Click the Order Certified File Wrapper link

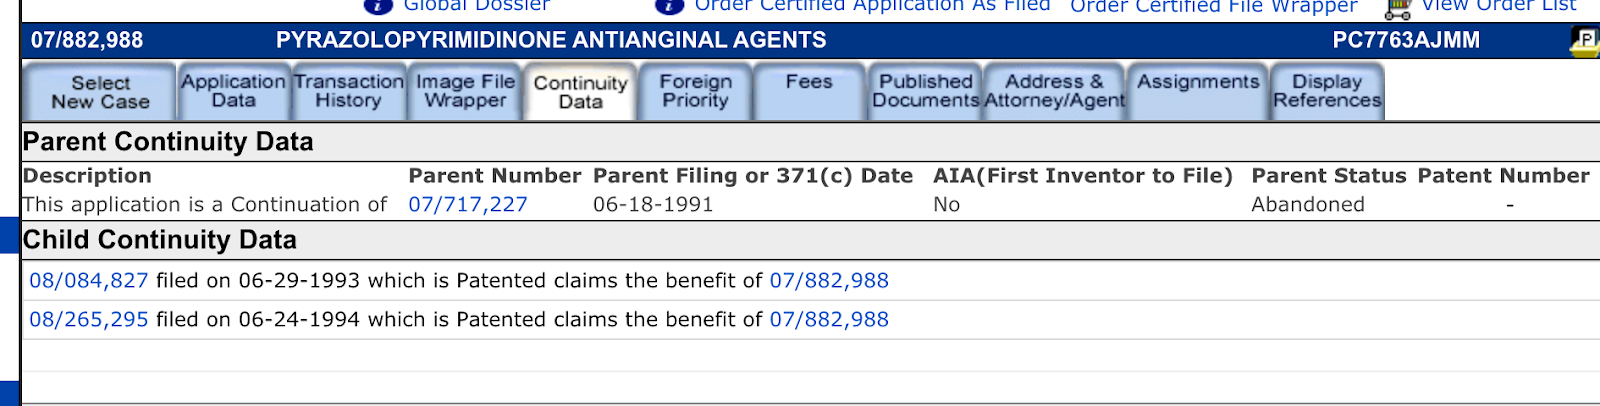[1214, 7]
